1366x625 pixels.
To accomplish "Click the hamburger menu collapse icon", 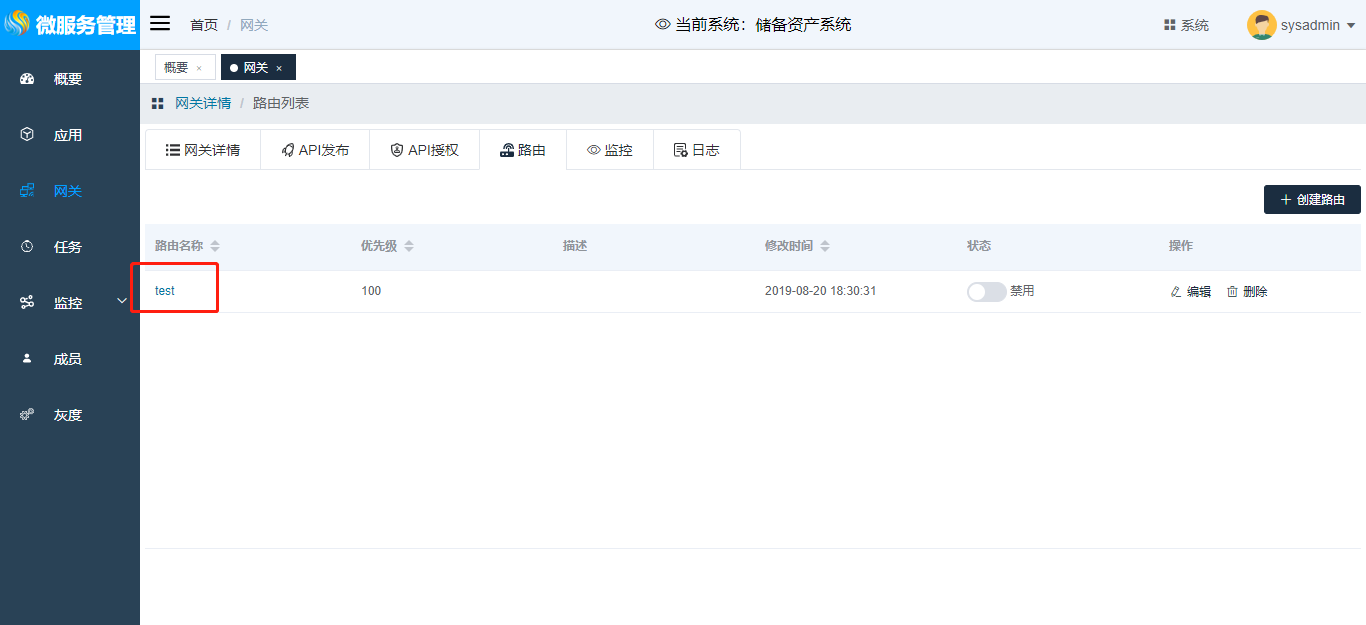I will point(160,24).
